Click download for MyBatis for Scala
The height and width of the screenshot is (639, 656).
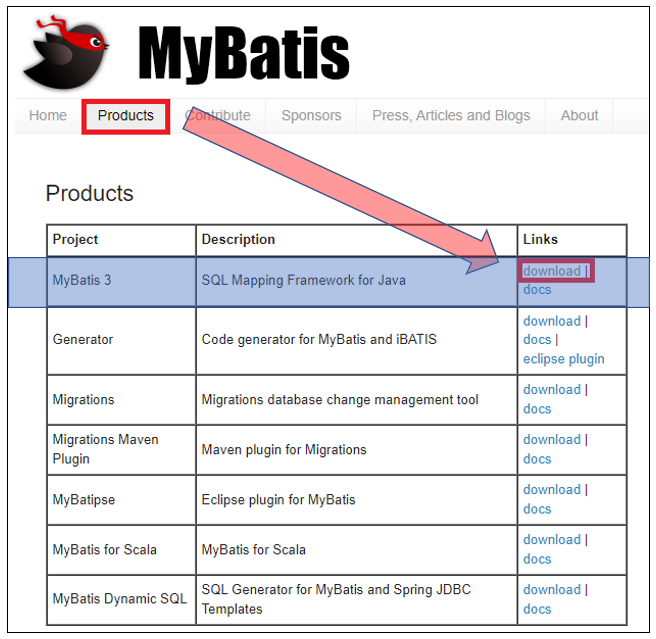tap(552, 540)
